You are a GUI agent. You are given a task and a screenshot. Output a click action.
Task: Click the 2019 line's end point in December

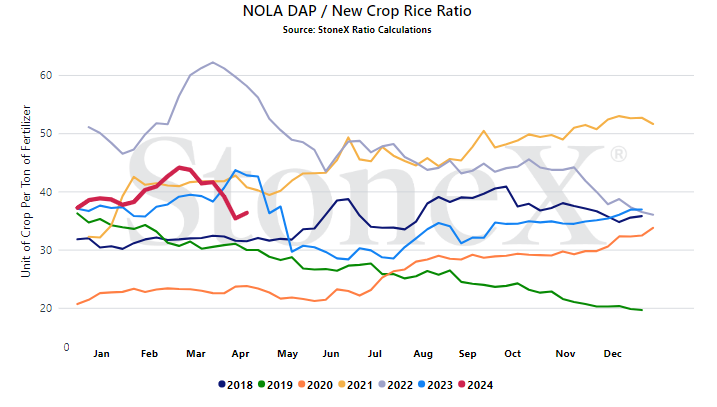point(642,310)
